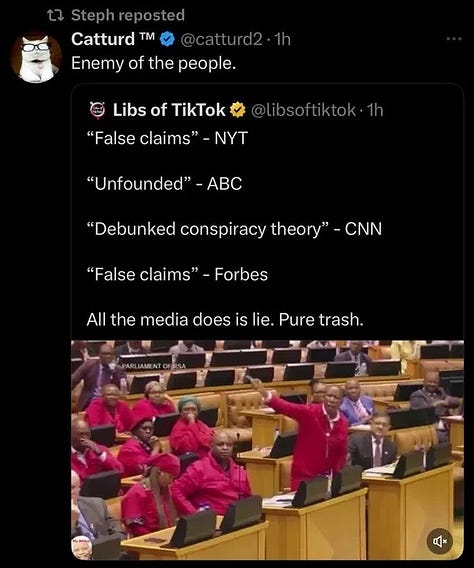
Task: Click the small avatar in the video corner
Action: 81,549
